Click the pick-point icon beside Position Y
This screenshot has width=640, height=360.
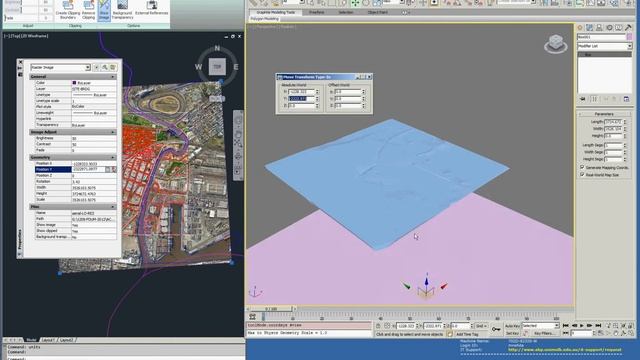click(x=113, y=169)
